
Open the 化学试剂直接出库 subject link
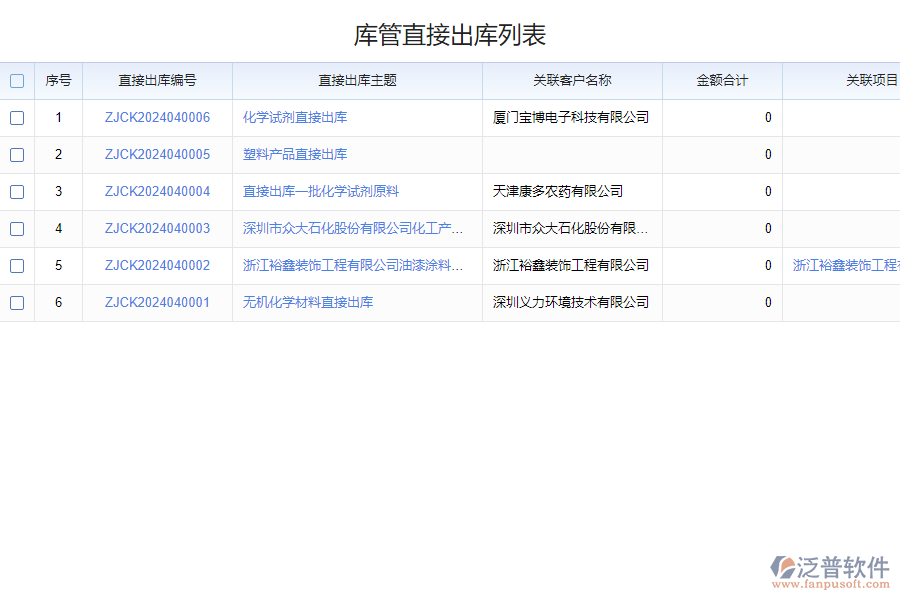tap(292, 117)
